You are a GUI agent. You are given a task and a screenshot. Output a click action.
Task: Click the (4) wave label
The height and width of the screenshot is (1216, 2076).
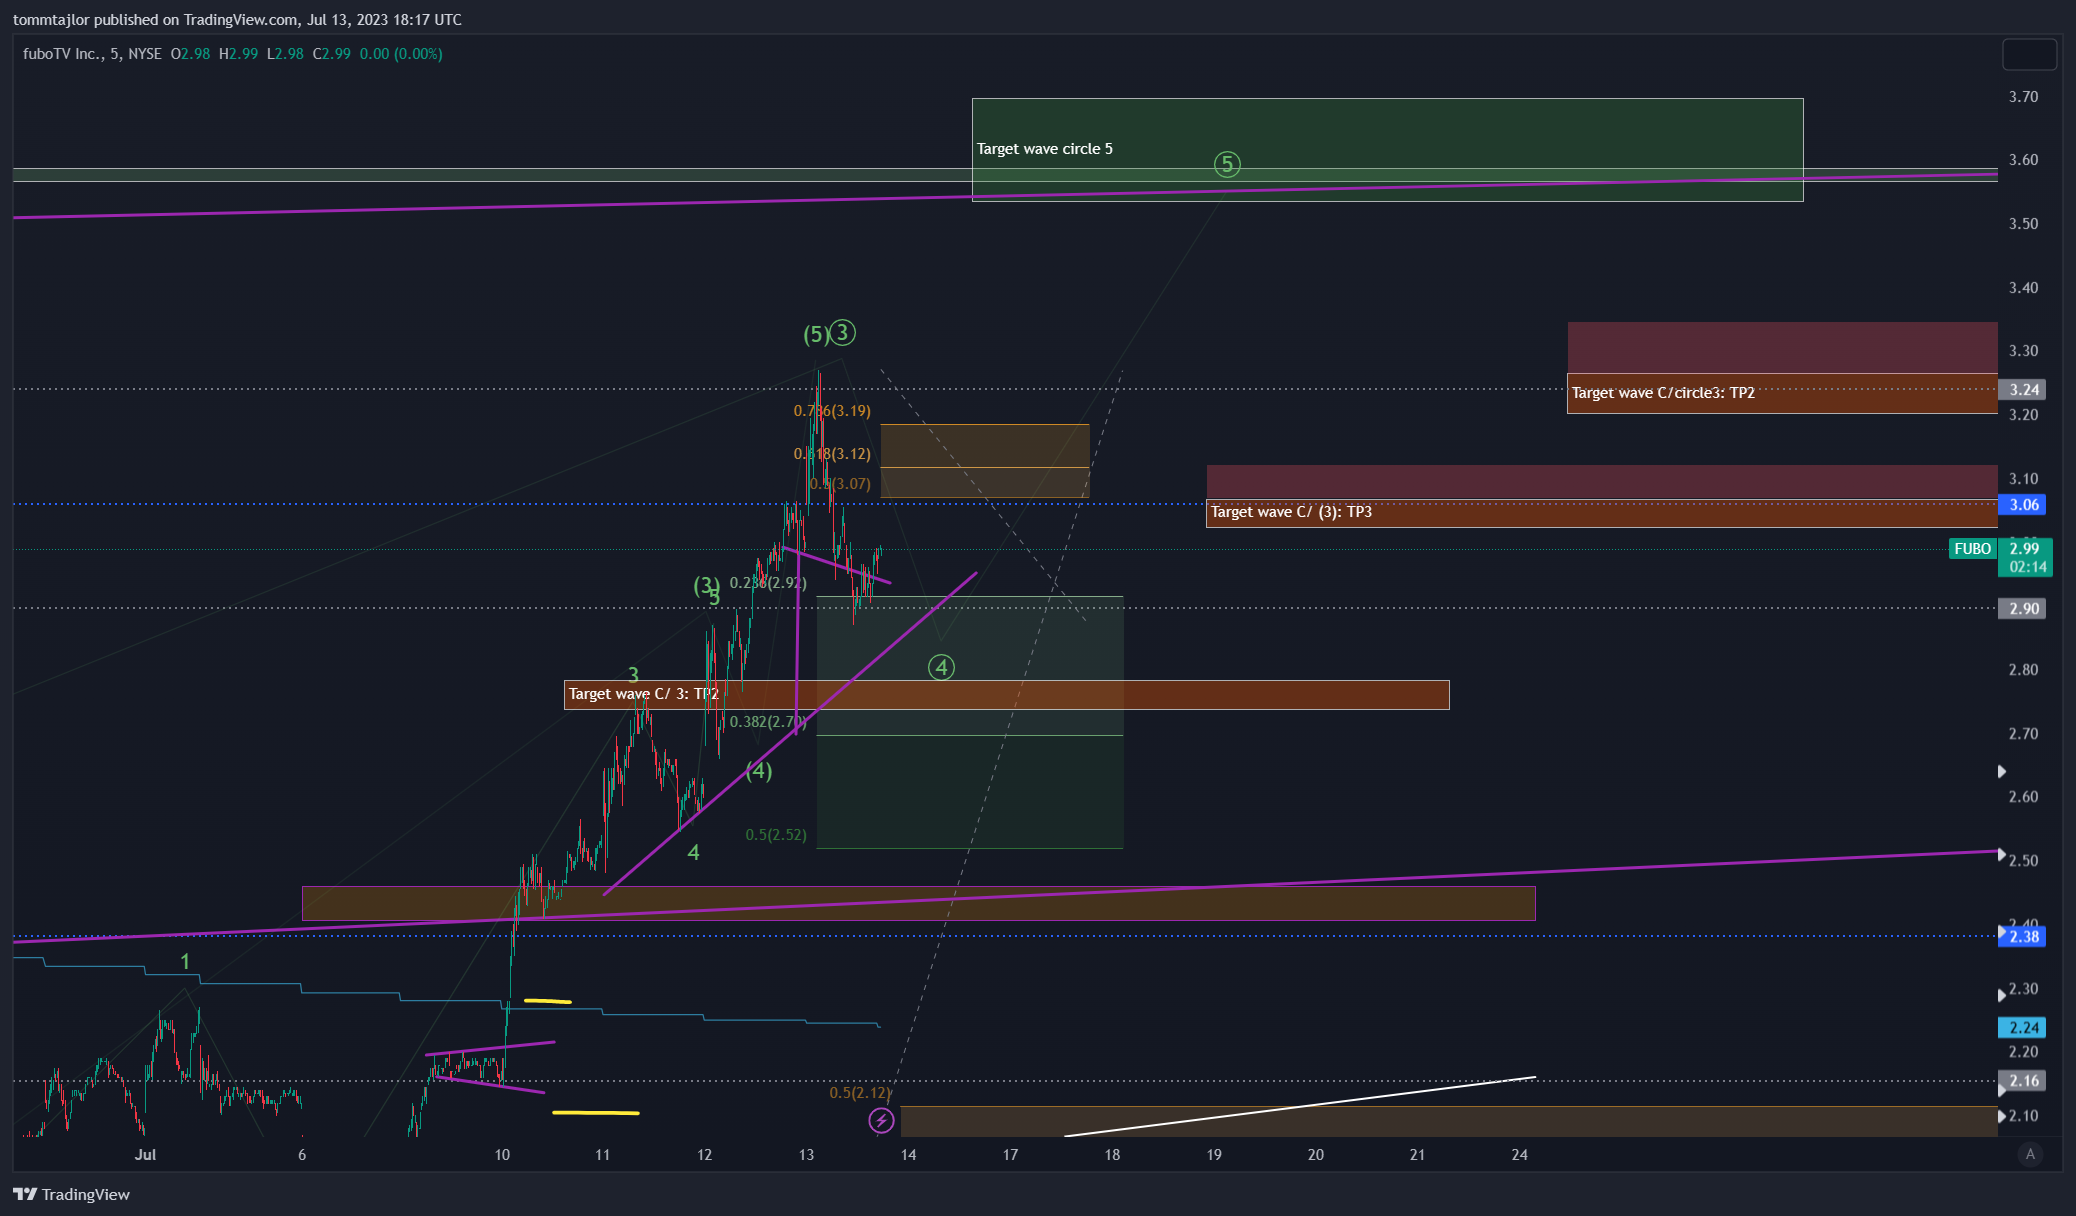coord(759,770)
